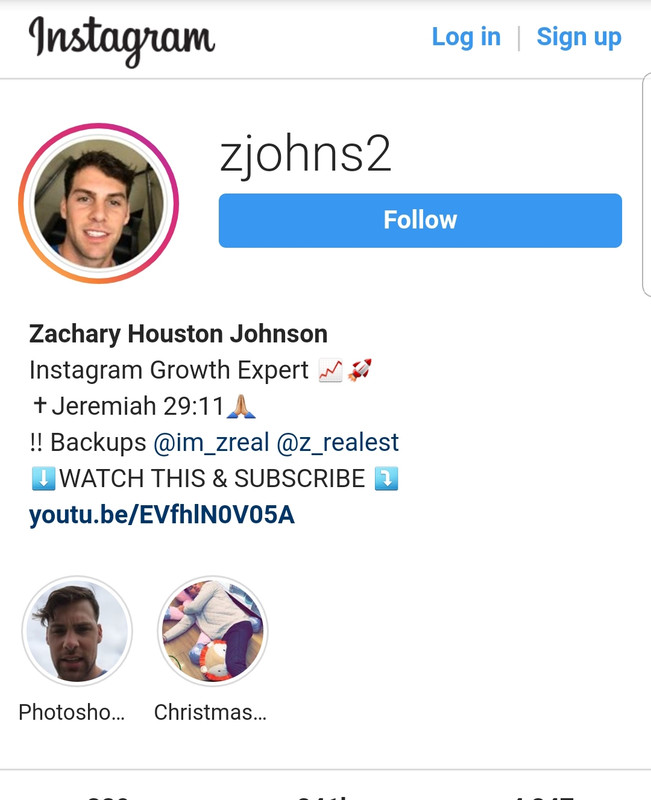Open the Christmas... story highlight circle
The width and height of the screenshot is (651, 800).
pyautogui.click(x=213, y=631)
